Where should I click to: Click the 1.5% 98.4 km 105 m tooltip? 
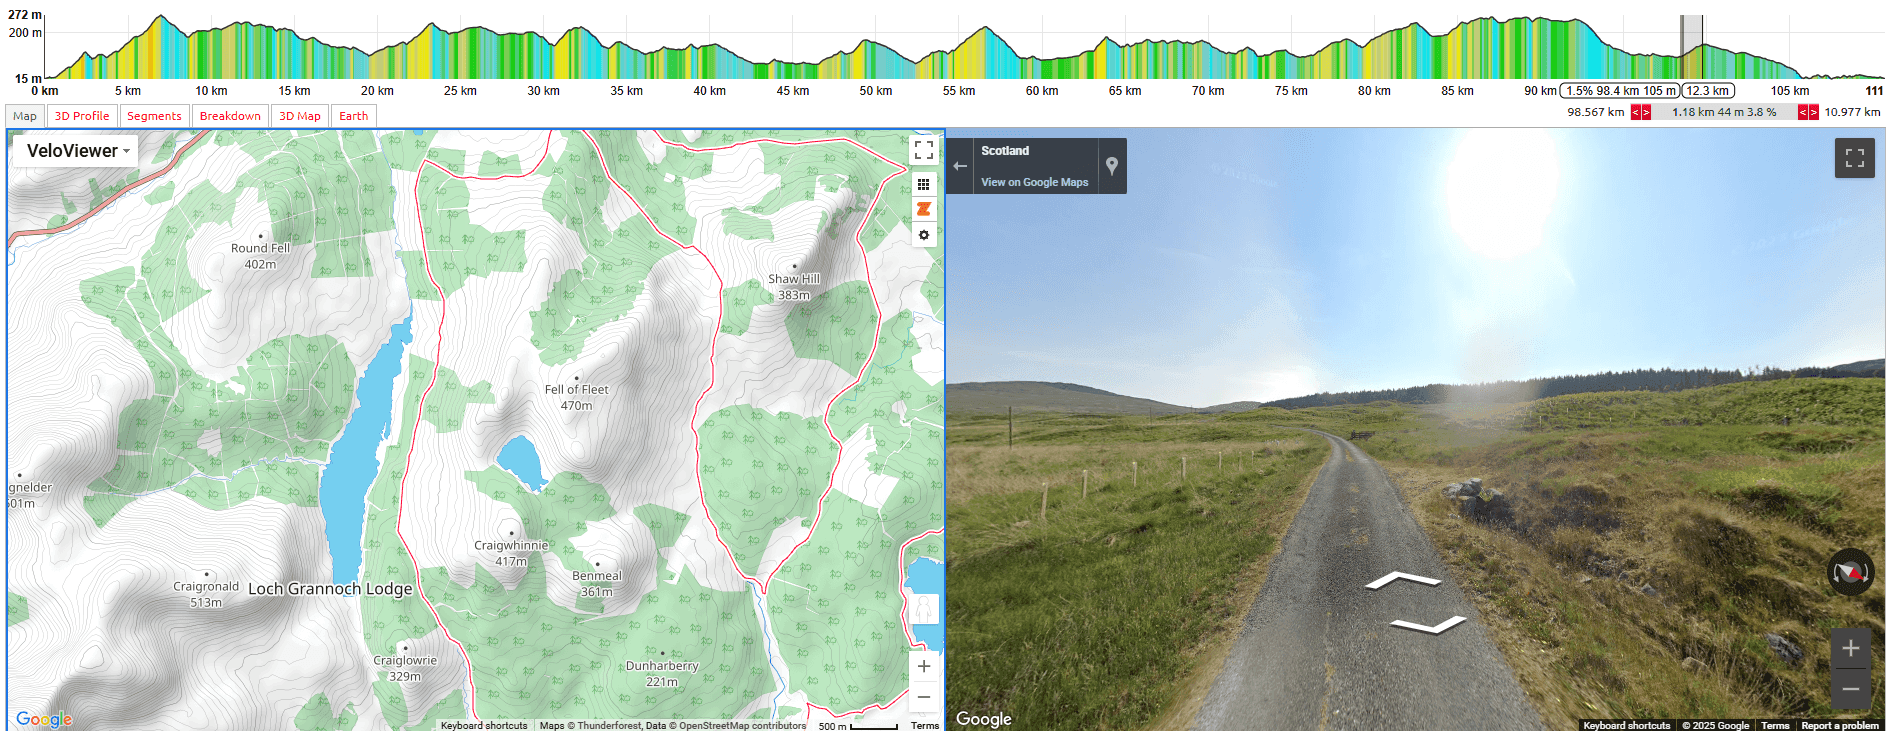coord(1620,91)
